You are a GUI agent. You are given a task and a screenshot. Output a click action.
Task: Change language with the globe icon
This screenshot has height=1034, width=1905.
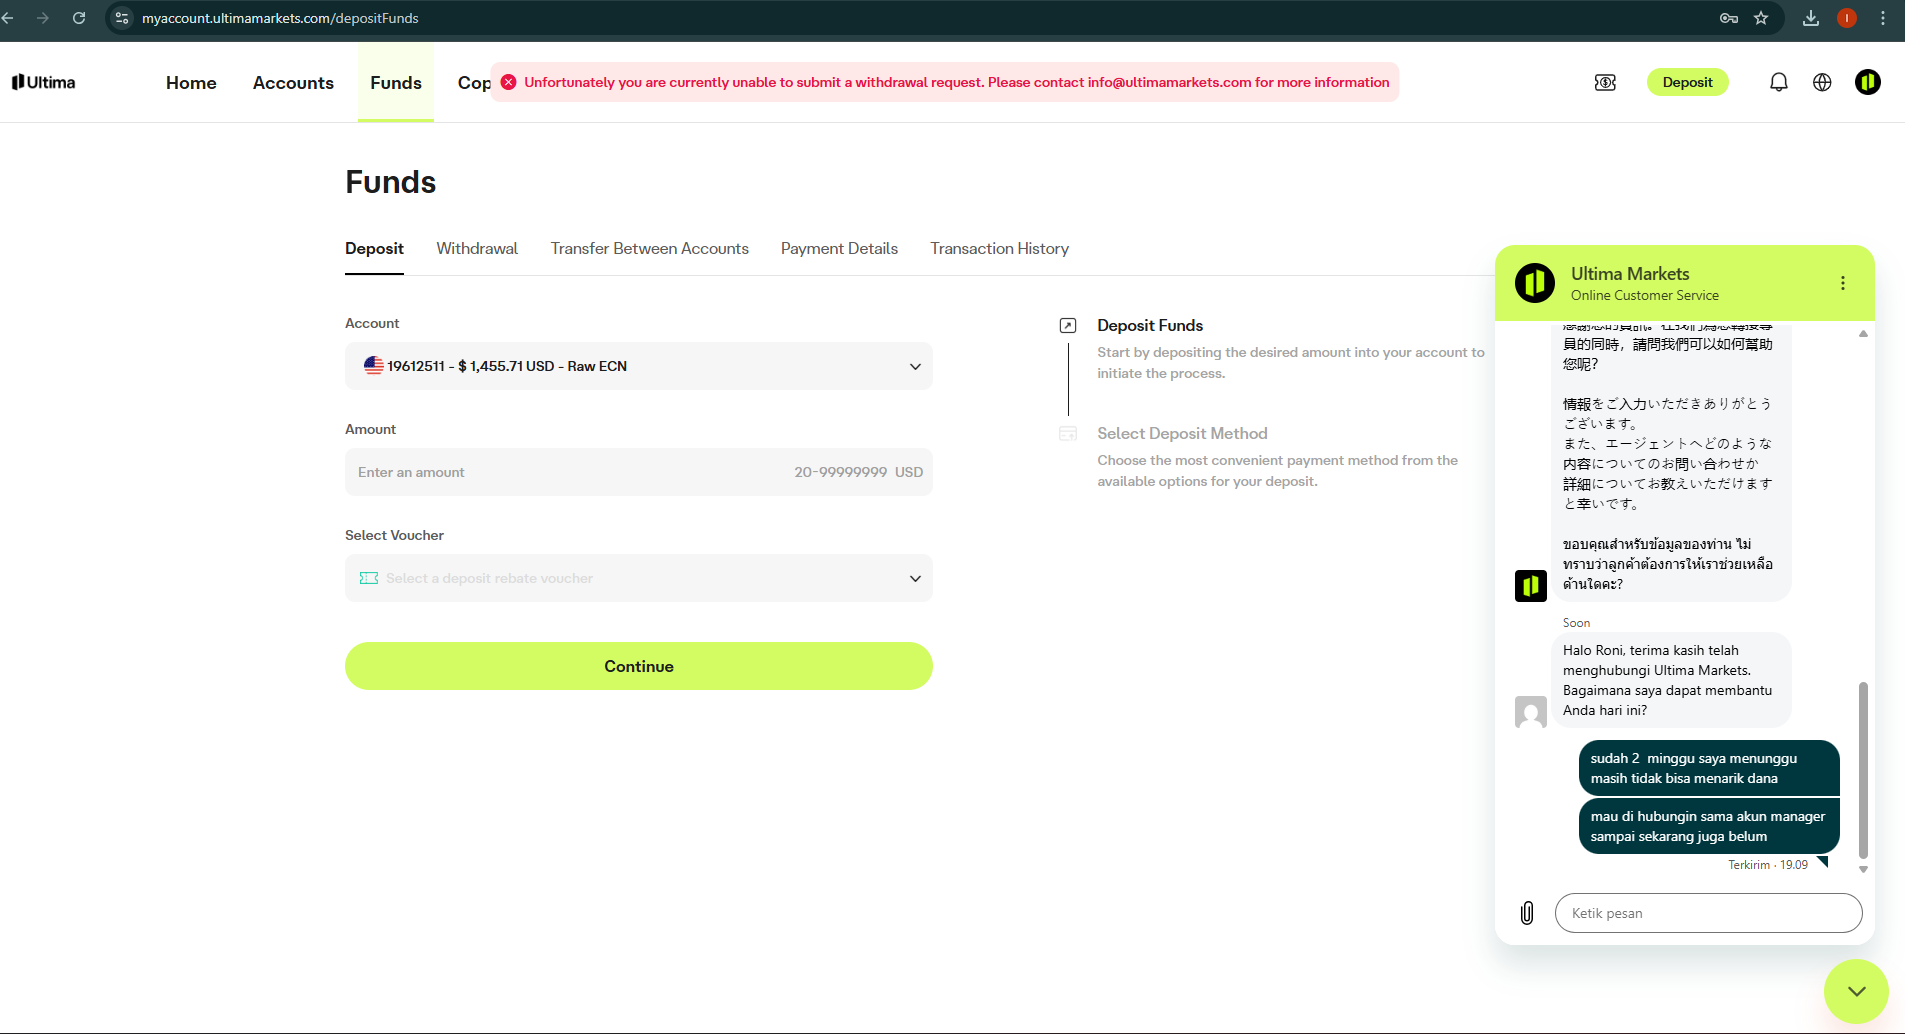pyautogui.click(x=1822, y=82)
